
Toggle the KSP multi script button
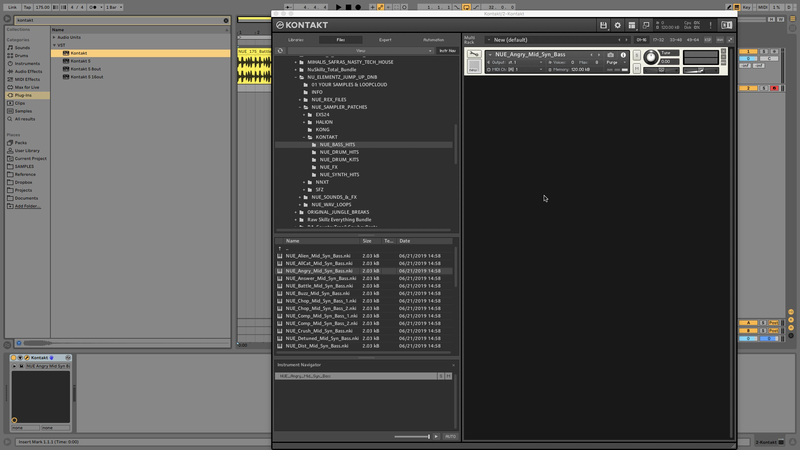coord(708,40)
